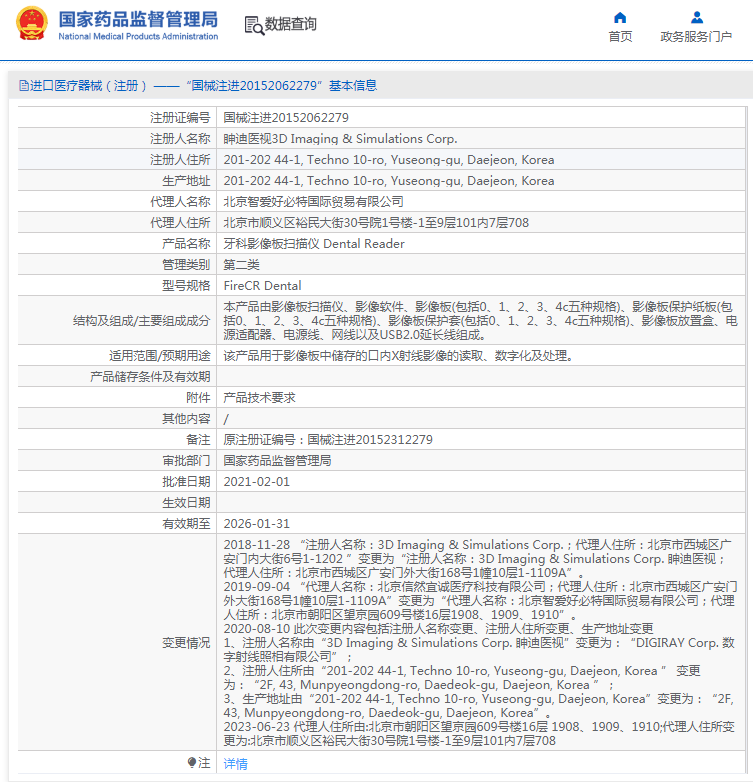This screenshot has height=782, width=753.
Task: Click the 注册人住所 address value
Action: pyautogui.click(x=389, y=160)
